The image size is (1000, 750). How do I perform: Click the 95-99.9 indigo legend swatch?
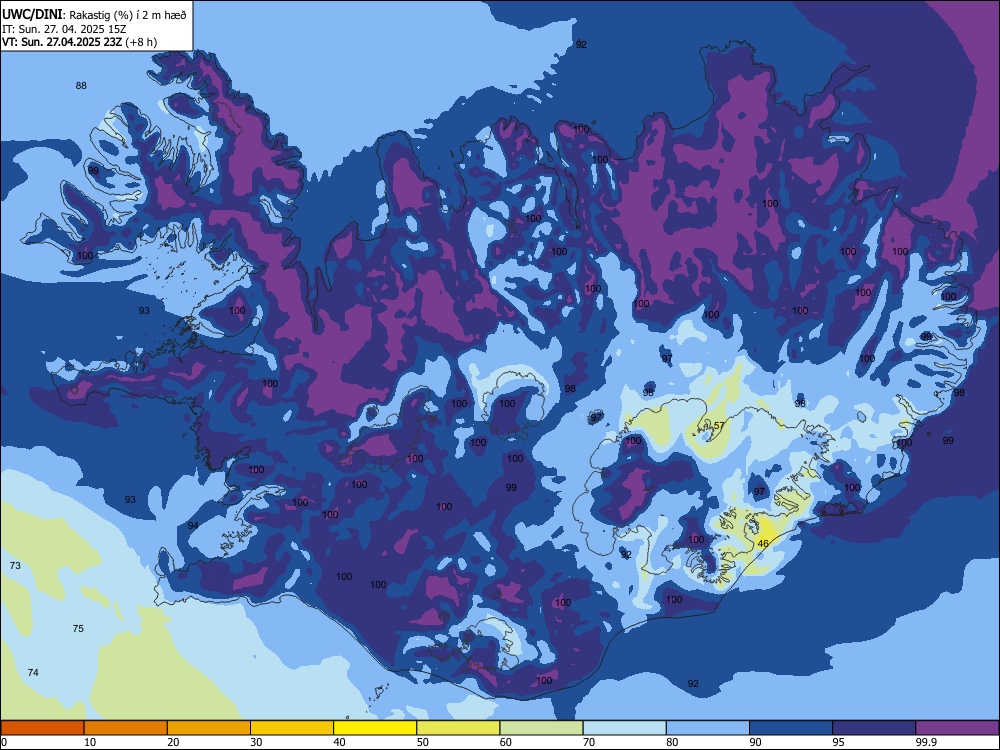pos(874,728)
